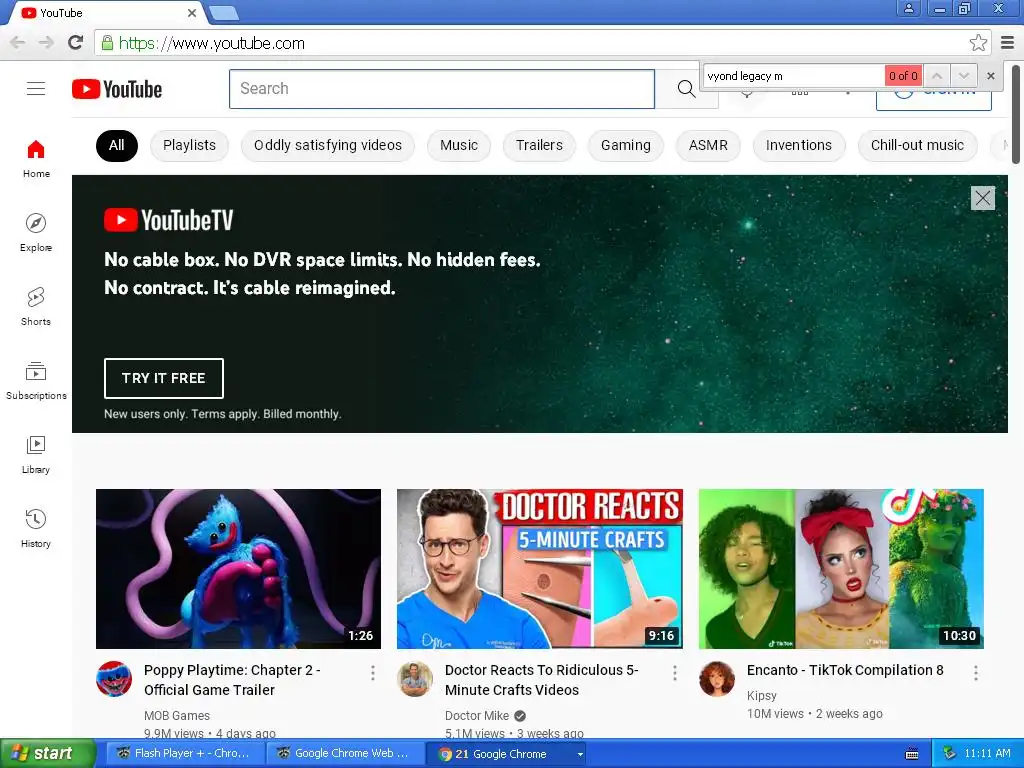Image resolution: width=1024 pixels, height=768 pixels.
Task: Click the Chrome address bar URL
Action: (x=212, y=43)
